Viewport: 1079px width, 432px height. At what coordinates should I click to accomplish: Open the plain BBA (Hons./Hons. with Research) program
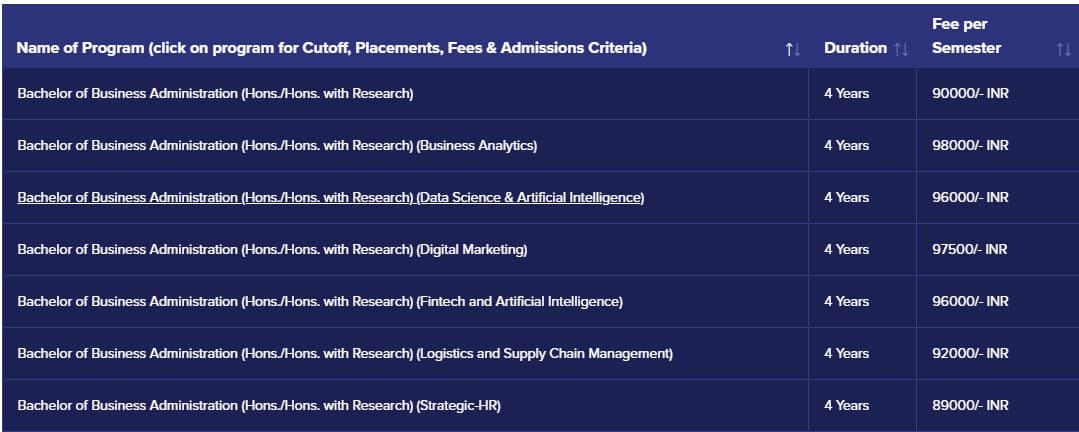pos(215,94)
